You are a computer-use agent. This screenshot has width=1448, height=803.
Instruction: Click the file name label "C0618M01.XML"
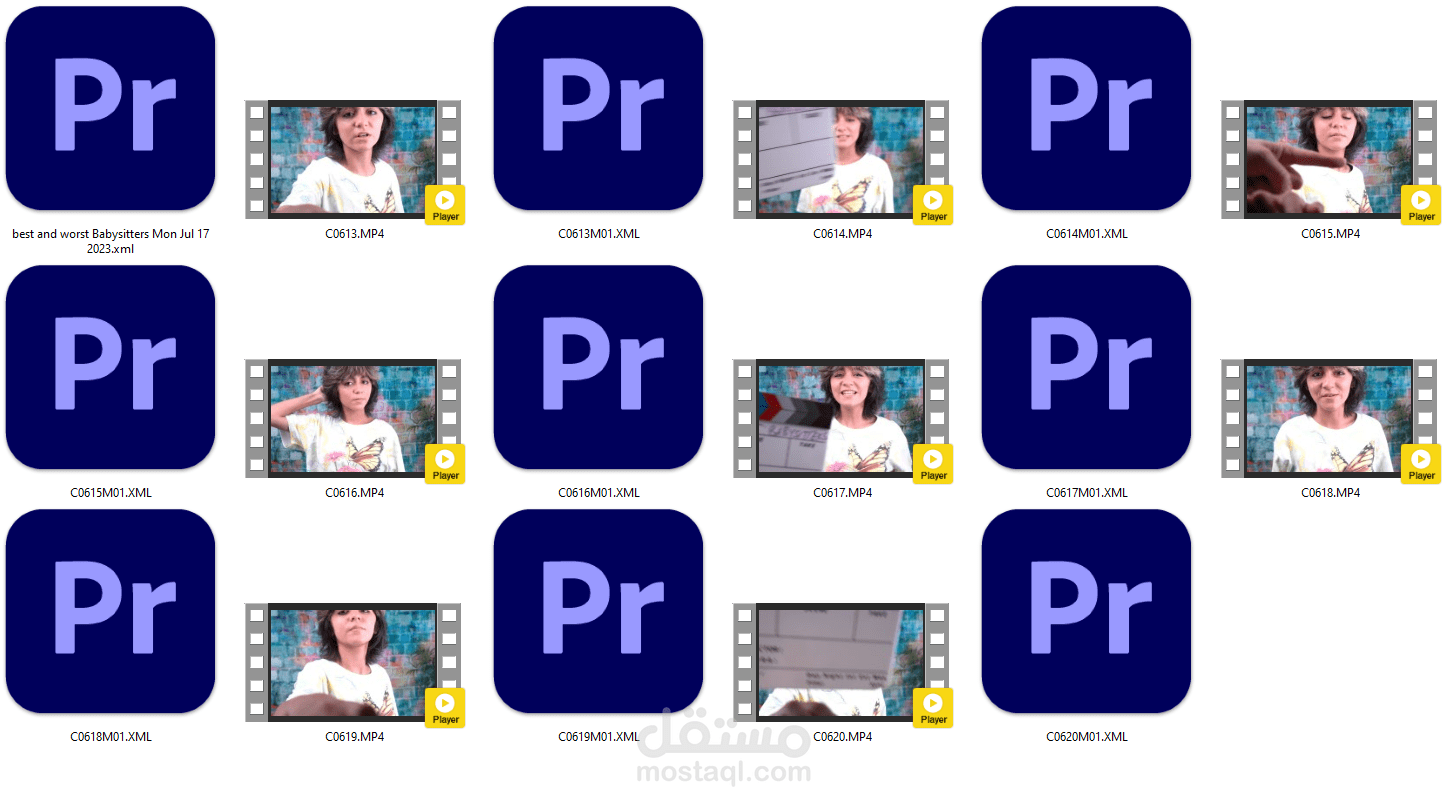tap(111, 737)
